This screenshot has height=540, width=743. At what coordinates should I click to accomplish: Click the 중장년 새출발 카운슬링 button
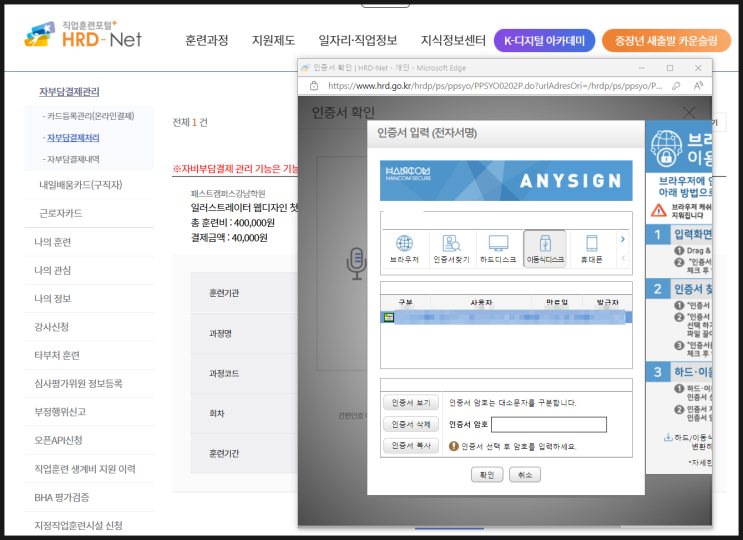[x=666, y=41]
